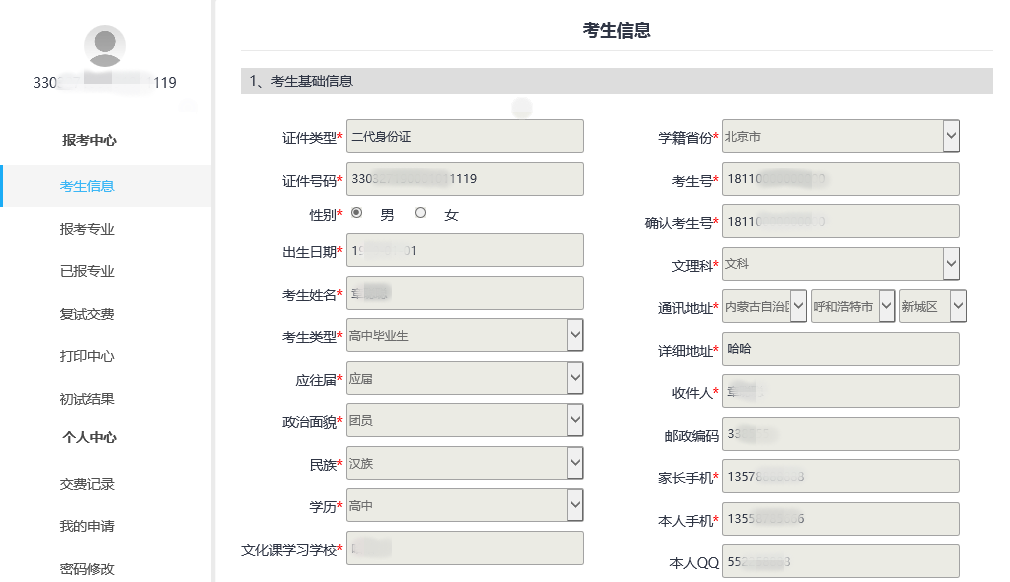Open 已报专业 sidebar item

(x=87, y=271)
